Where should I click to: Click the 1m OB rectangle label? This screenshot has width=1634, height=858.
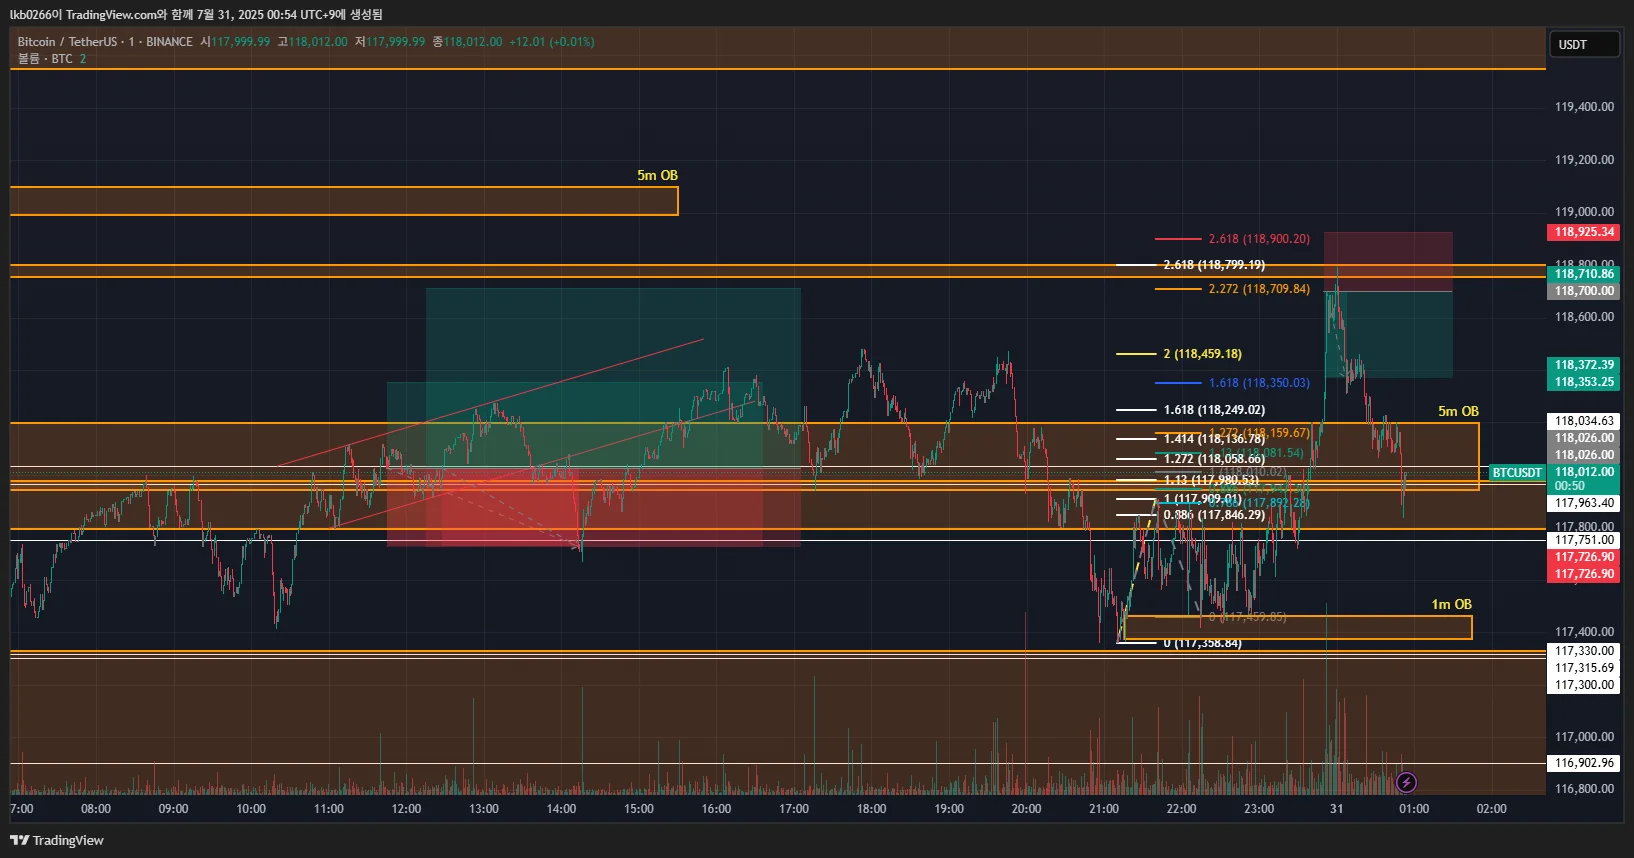[x=1451, y=604]
